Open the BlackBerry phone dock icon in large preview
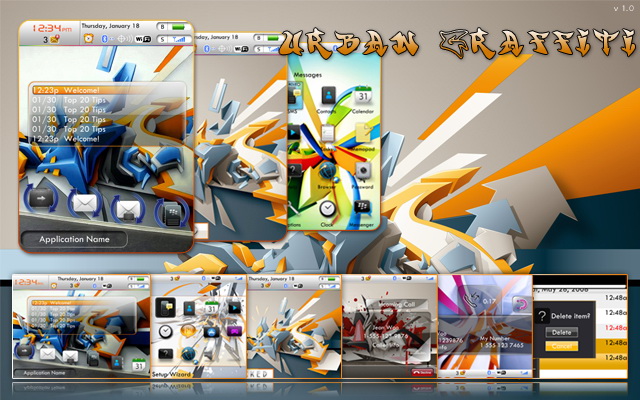This screenshot has width=640, height=400. coord(172,213)
